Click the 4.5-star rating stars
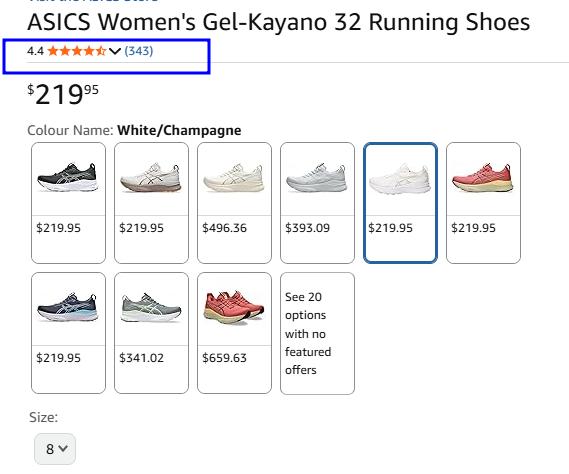The height and width of the screenshot is (474, 569). click(77, 51)
